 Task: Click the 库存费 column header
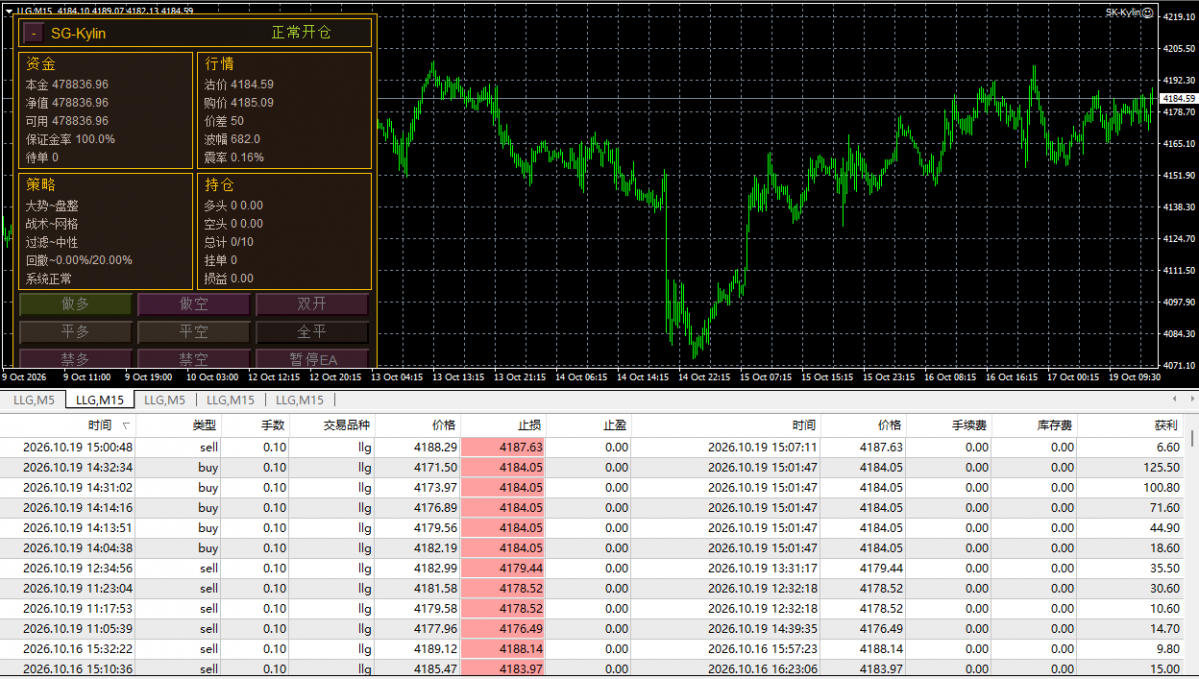click(x=1034, y=426)
